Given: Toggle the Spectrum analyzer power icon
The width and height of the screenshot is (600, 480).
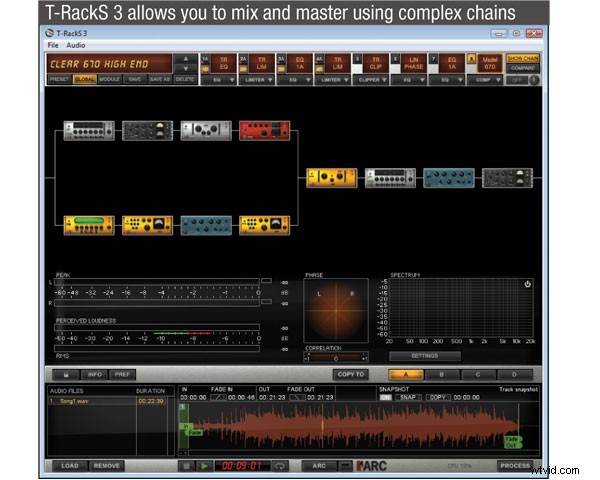Looking at the screenshot, I should point(527,284).
